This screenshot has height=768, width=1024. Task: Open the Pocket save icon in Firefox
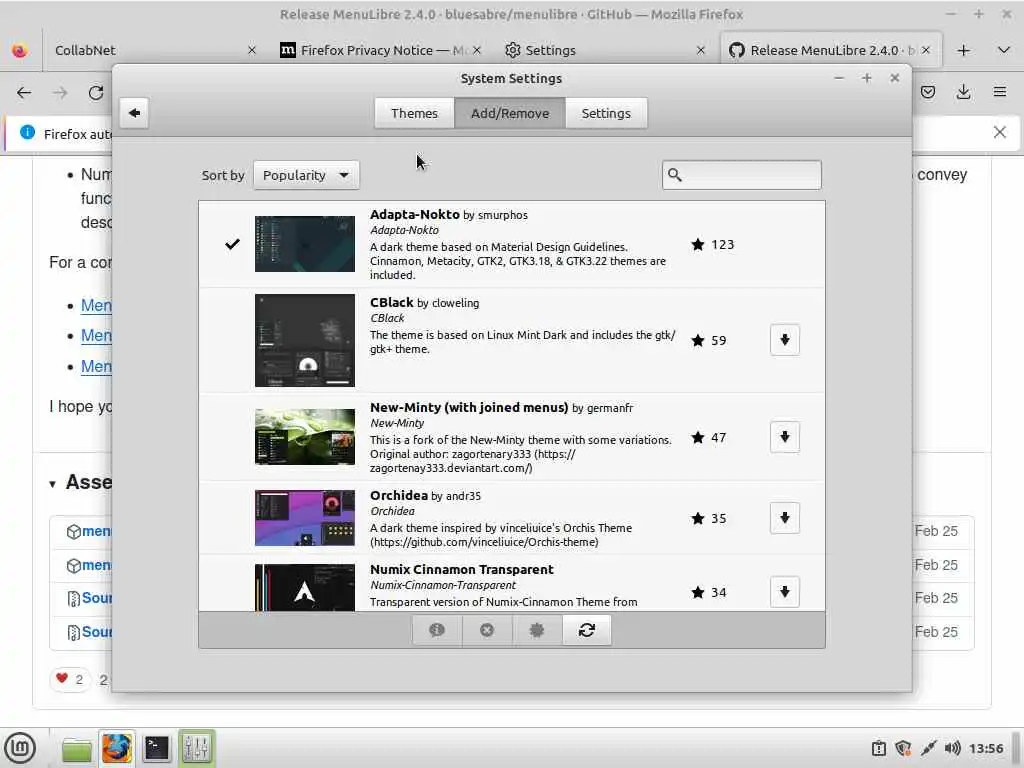(x=928, y=92)
